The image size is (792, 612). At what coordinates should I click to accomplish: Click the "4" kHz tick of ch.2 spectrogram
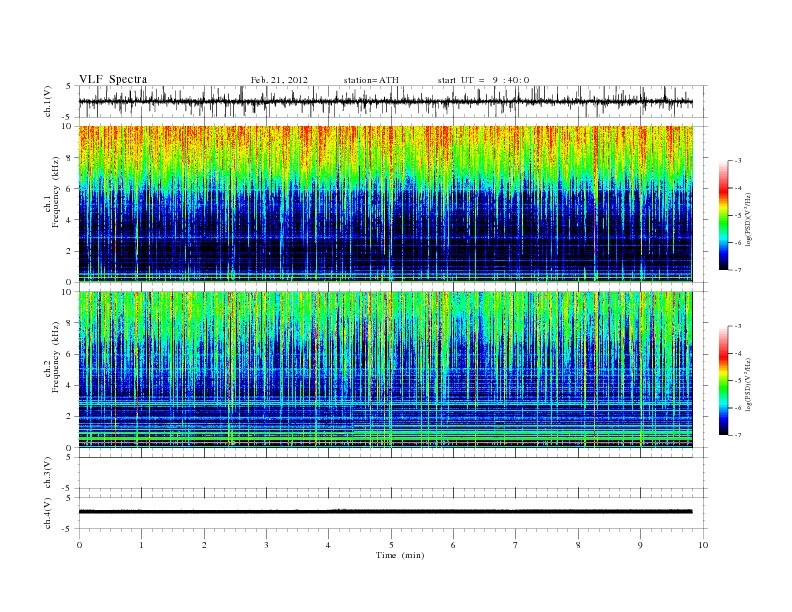70,385
